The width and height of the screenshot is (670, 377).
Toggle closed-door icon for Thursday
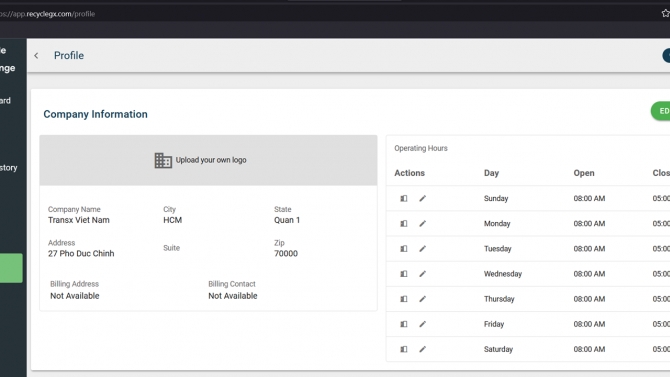(x=403, y=299)
